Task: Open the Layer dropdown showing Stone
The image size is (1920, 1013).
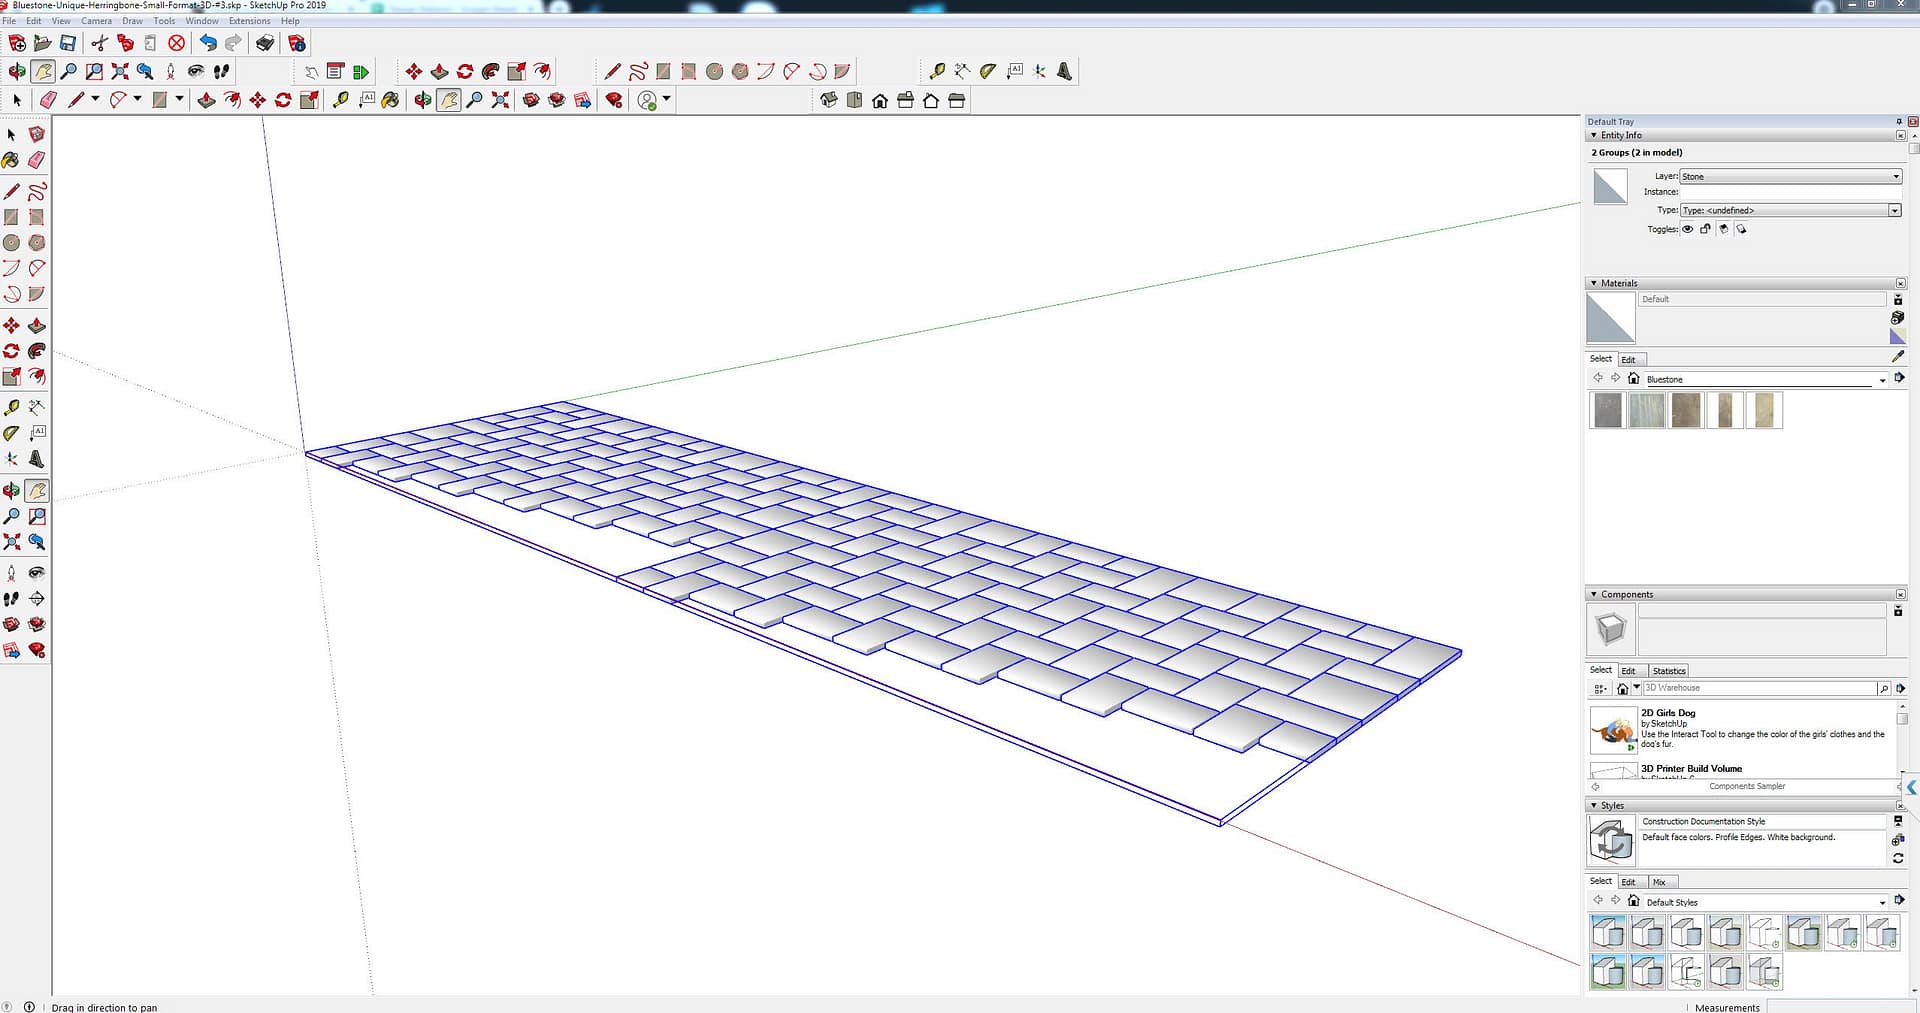Action: [x=1790, y=176]
